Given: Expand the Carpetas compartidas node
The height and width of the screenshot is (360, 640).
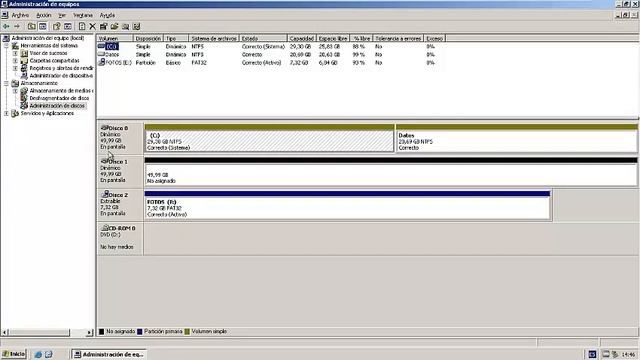Looking at the screenshot, I should [x=15, y=60].
